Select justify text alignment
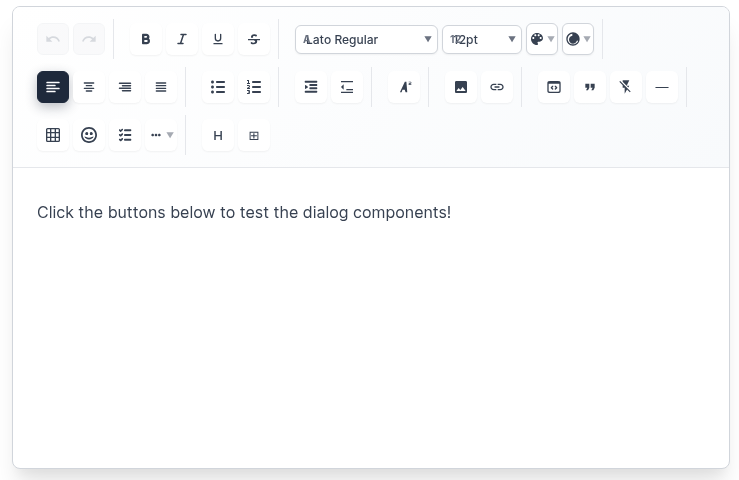This screenshot has width=739, height=480. 161,87
